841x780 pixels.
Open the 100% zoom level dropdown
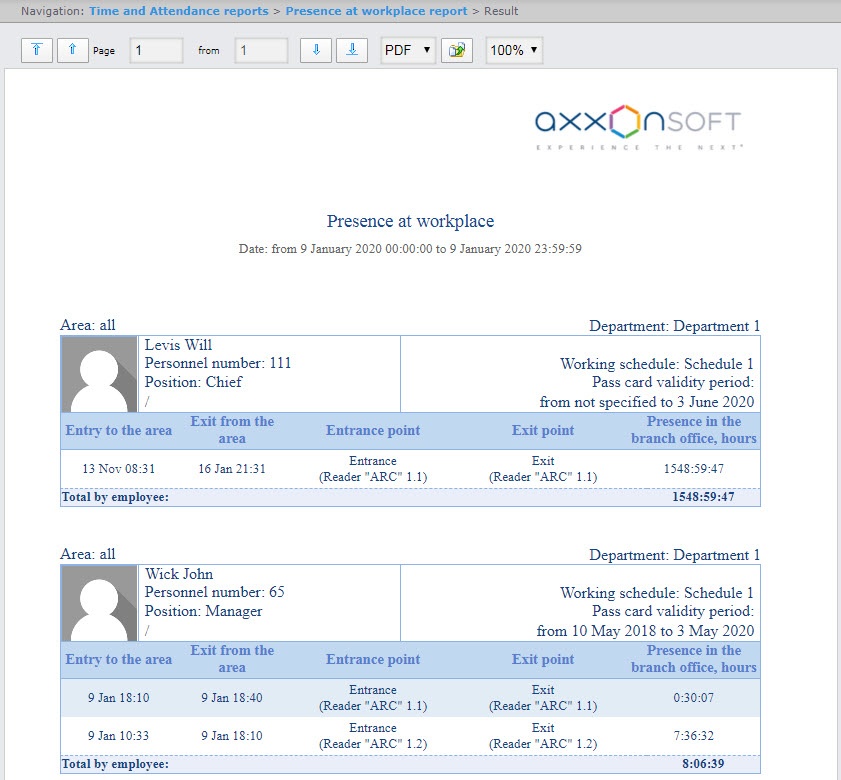[x=514, y=50]
